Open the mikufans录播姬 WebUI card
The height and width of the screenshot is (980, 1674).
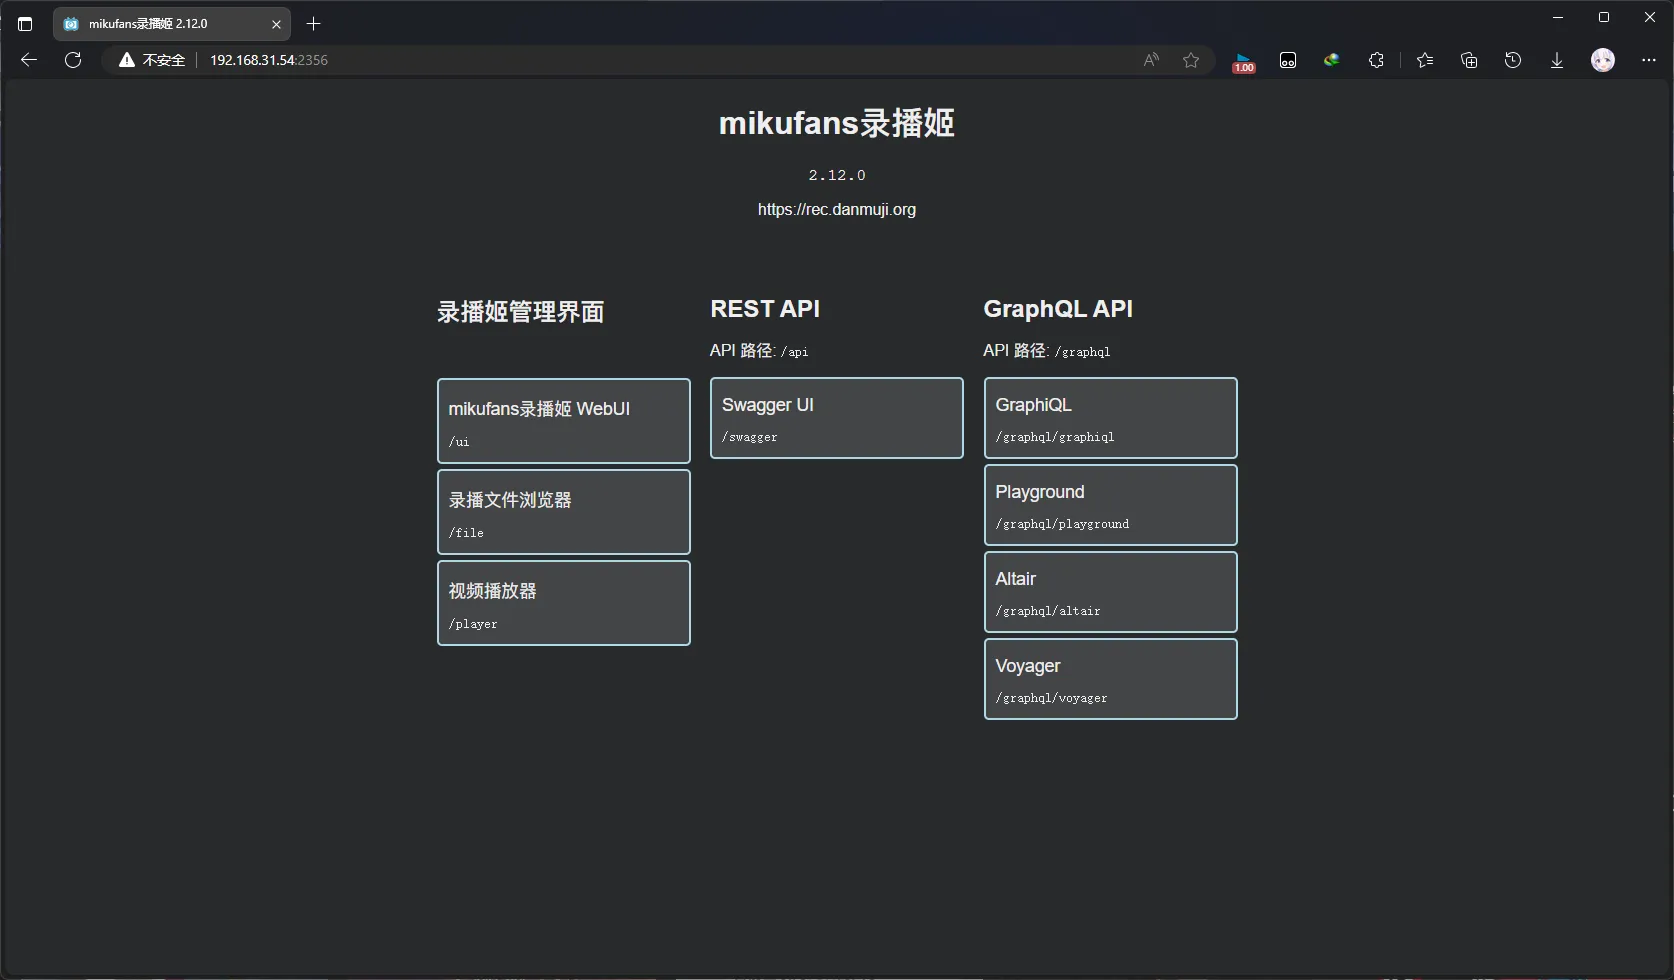pyautogui.click(x=563, y=421)
